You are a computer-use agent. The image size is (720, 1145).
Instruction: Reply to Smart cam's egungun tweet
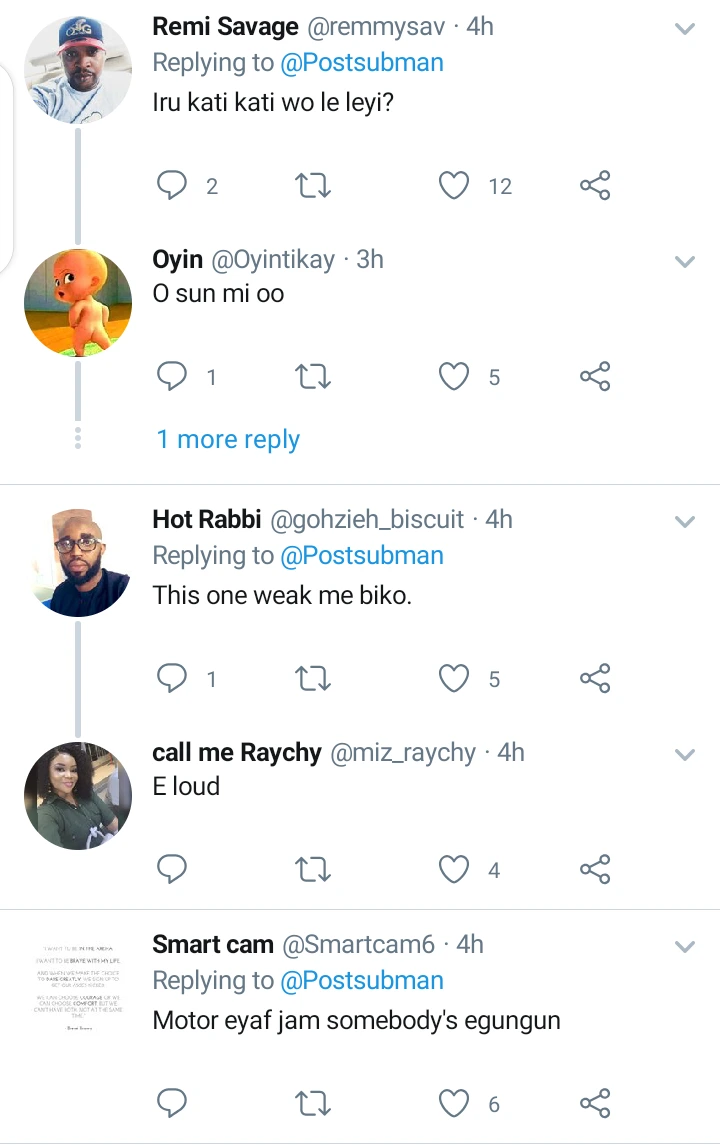coord(173,1103)
